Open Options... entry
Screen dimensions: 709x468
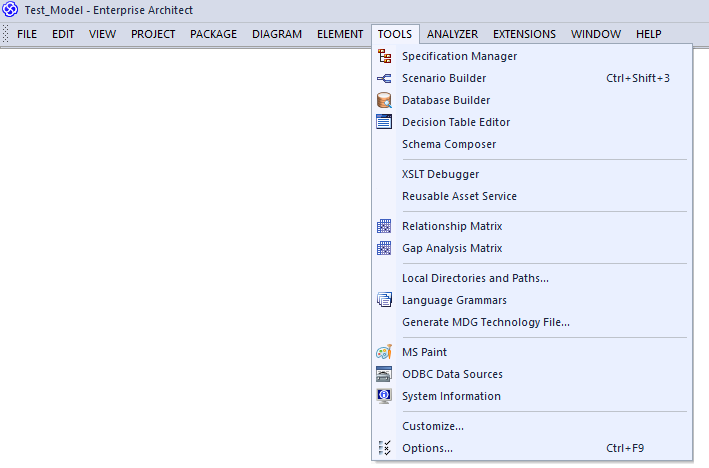point(532,448)
